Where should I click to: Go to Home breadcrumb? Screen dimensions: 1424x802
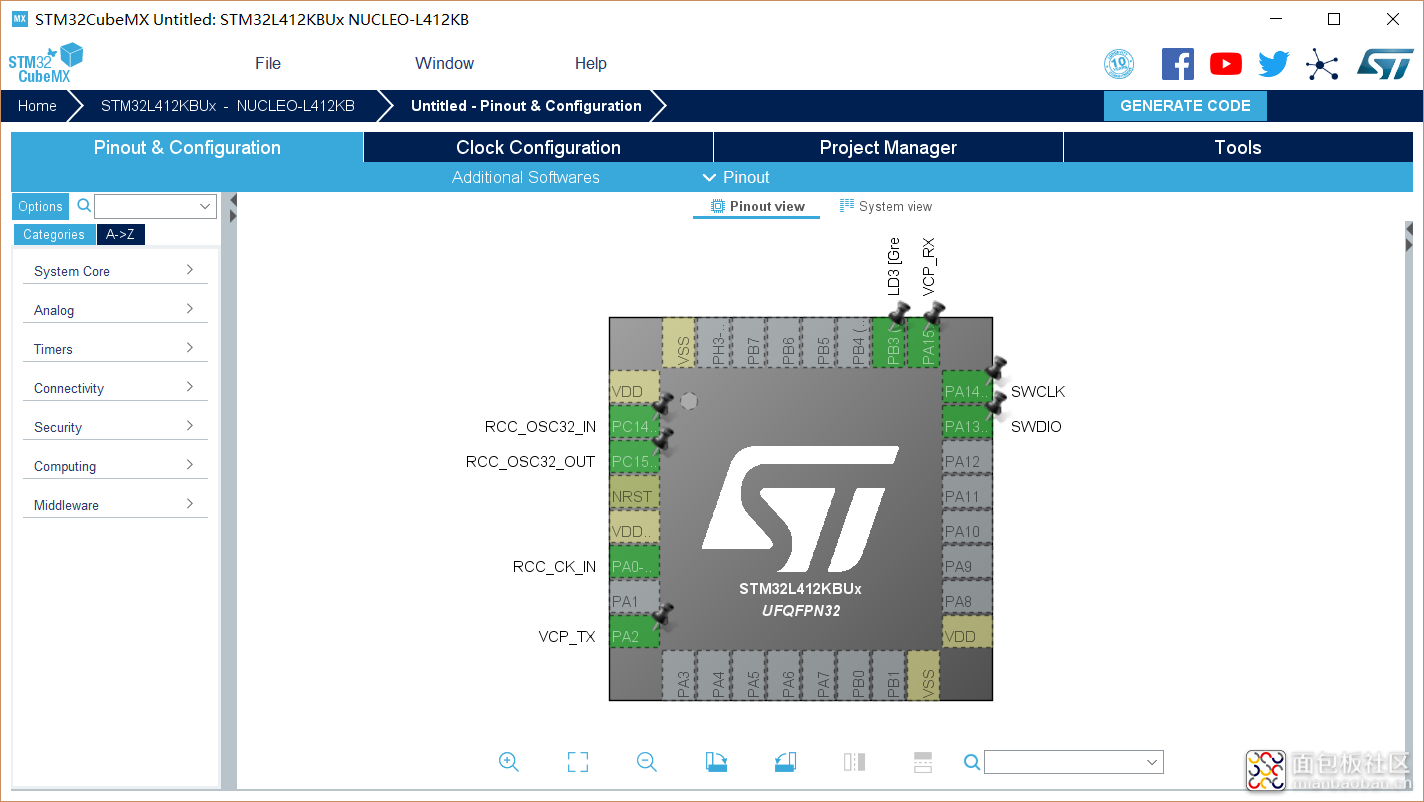tap(37, 106)
